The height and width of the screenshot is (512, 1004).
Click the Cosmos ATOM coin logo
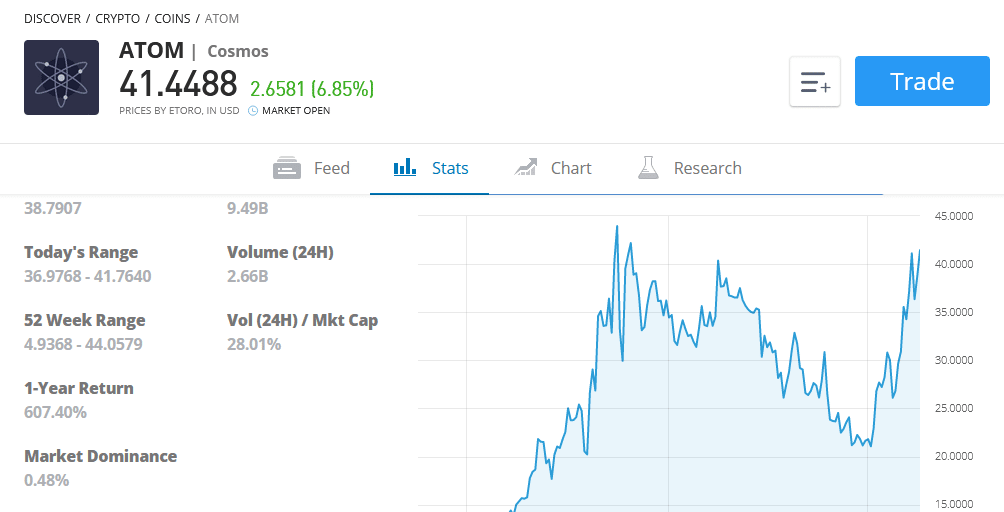[61, 77]
